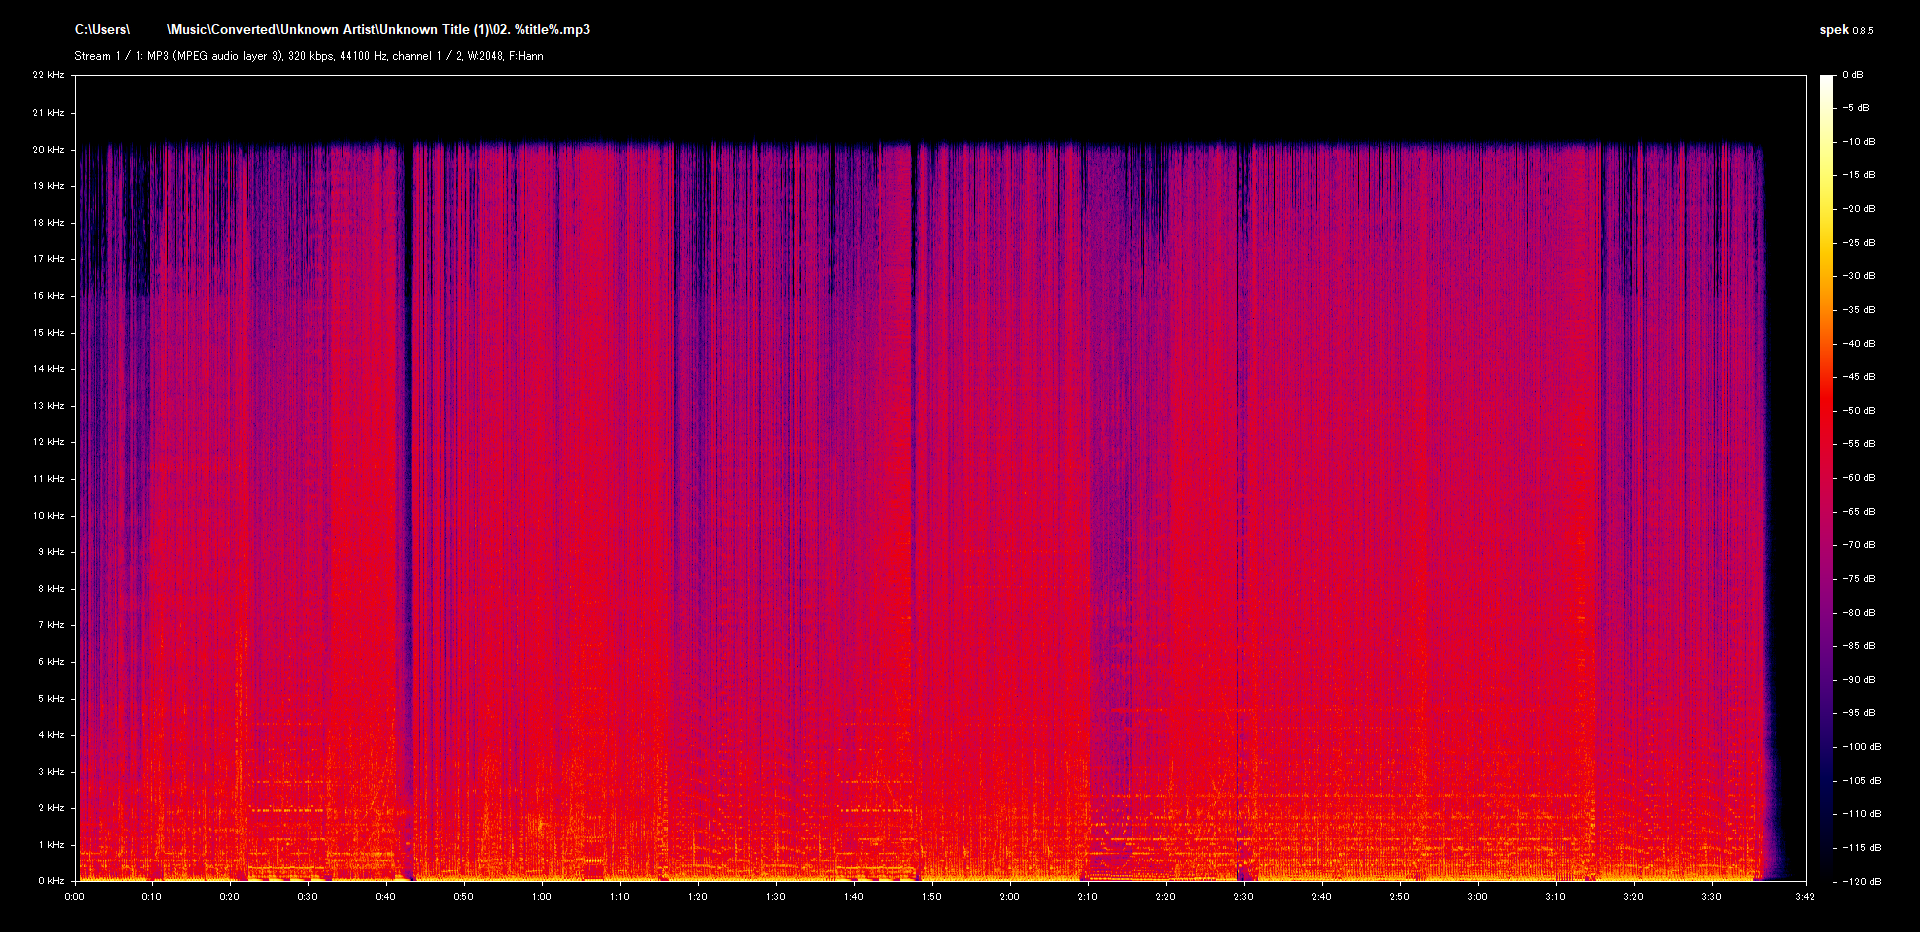Click the dB color gradient bar
This screenshot has width=1920, height=932.
[1826, 478]
